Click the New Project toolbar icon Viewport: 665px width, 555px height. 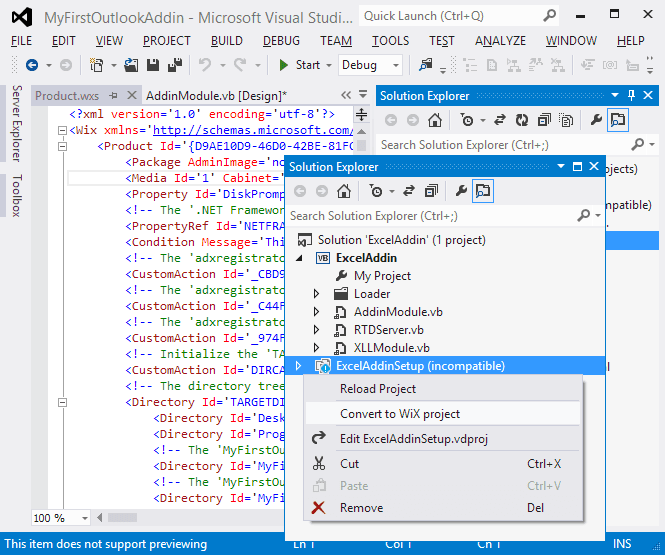tap(97, 65)
